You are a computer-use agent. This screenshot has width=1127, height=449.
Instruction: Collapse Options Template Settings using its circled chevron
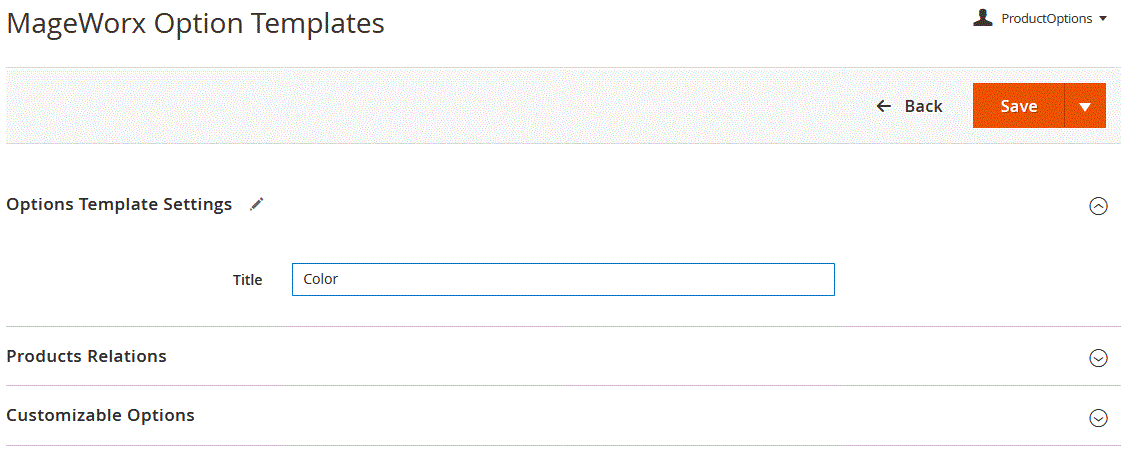point(1098,207)
